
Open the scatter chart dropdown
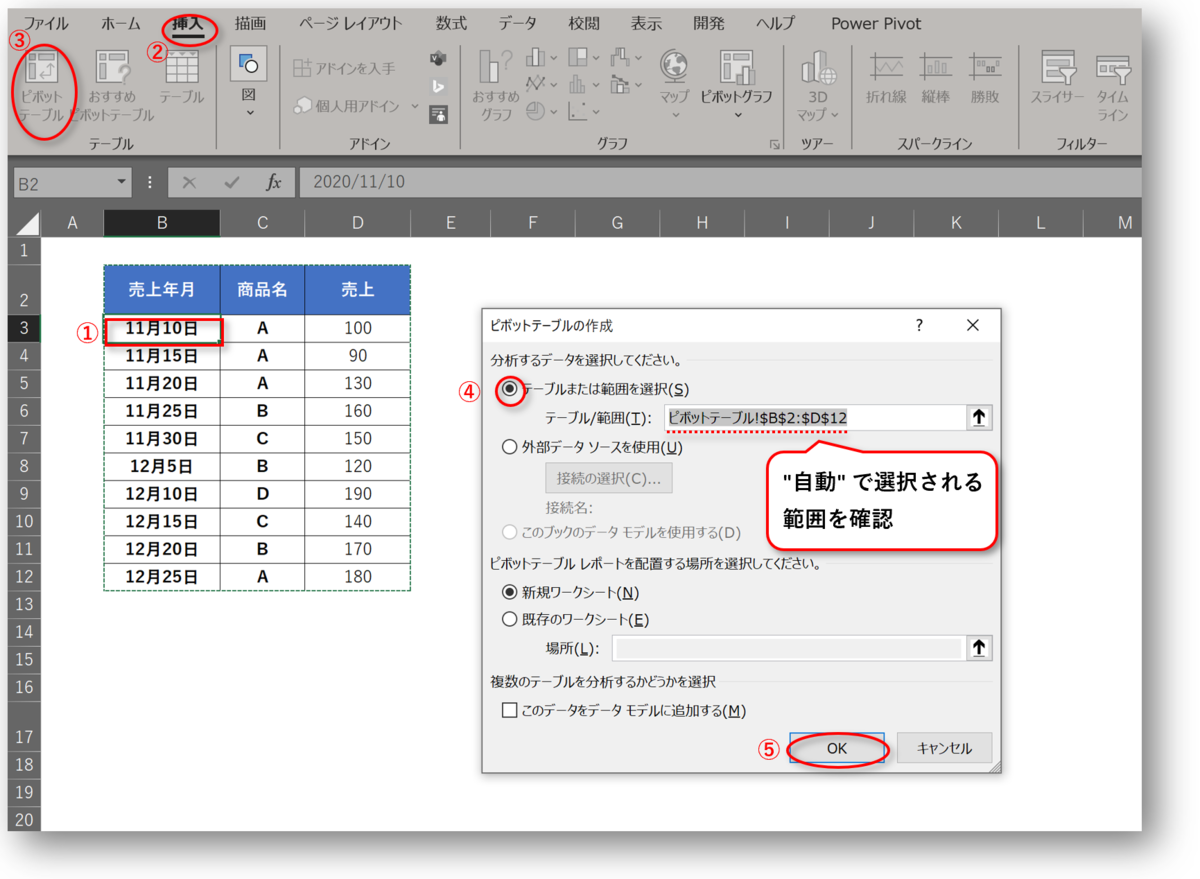click(597, 112)
